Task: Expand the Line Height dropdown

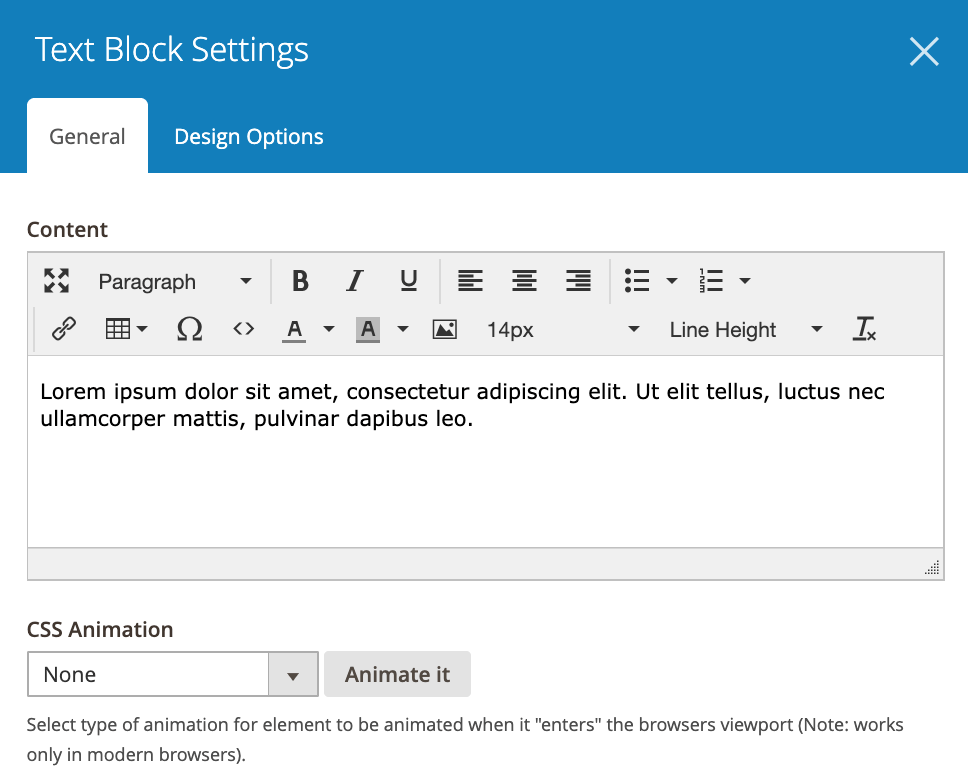Action: click(747, 330)
